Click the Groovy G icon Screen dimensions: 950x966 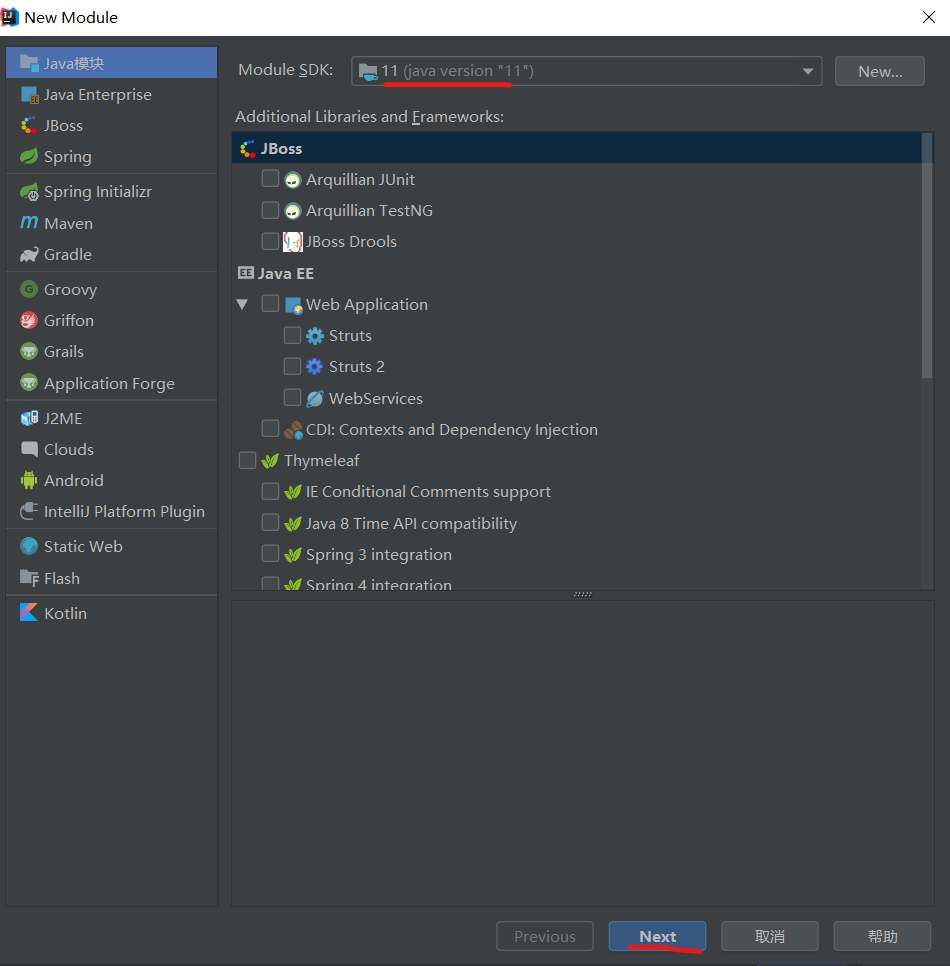pos(29,289)
